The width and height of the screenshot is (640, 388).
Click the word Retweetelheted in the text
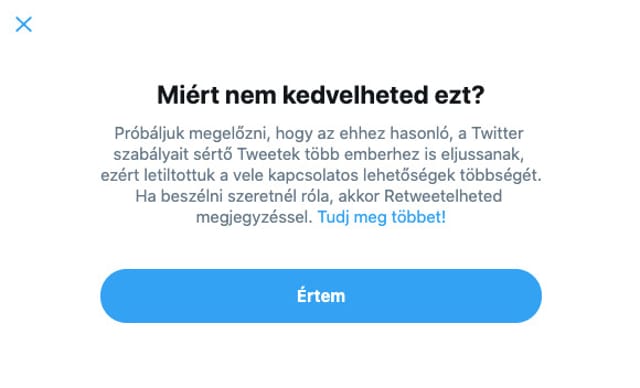(443, 196)
